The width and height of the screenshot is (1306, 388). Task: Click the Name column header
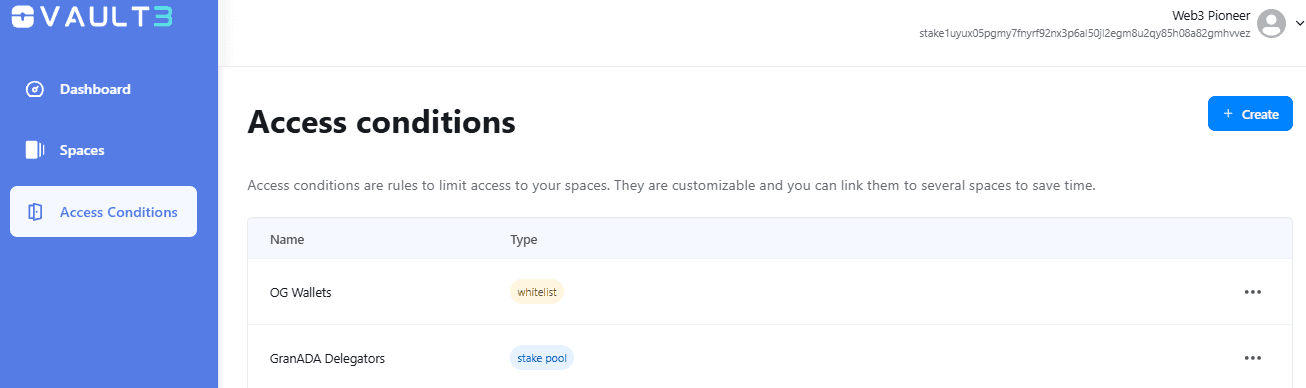point(287,240)
